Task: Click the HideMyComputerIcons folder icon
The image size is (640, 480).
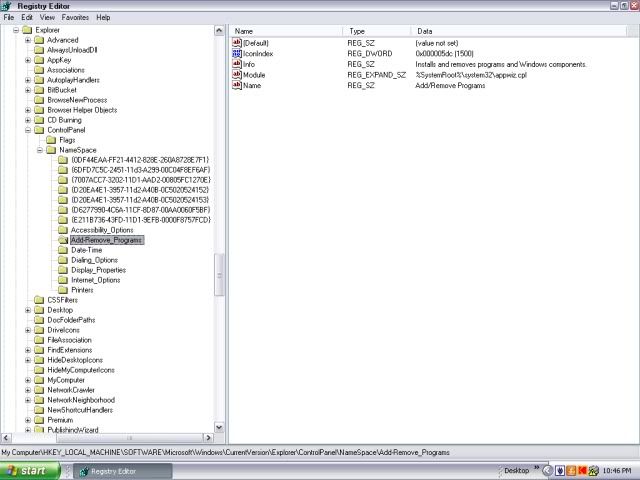Action: pyautogui.click(x=39, y=370)
